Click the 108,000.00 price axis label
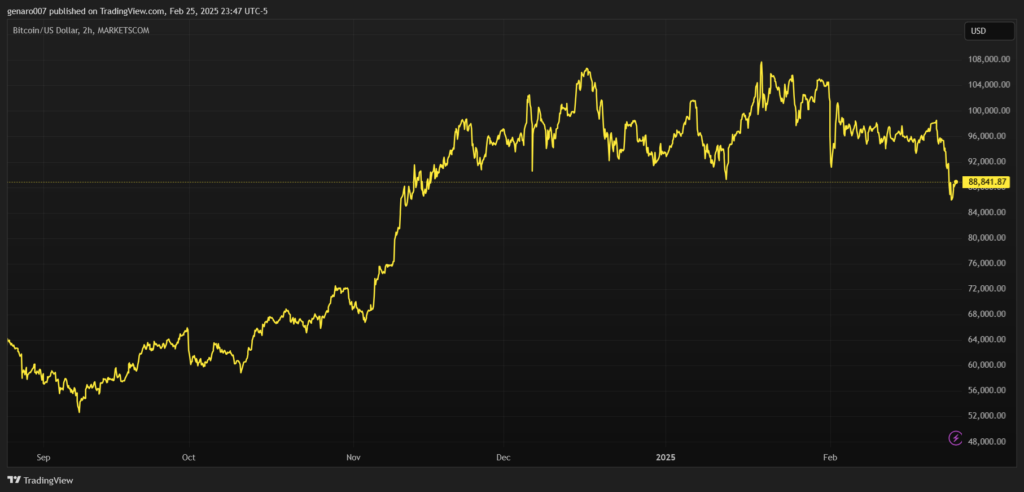Screen dimensions: 1024x492 (x=988, y=59)
